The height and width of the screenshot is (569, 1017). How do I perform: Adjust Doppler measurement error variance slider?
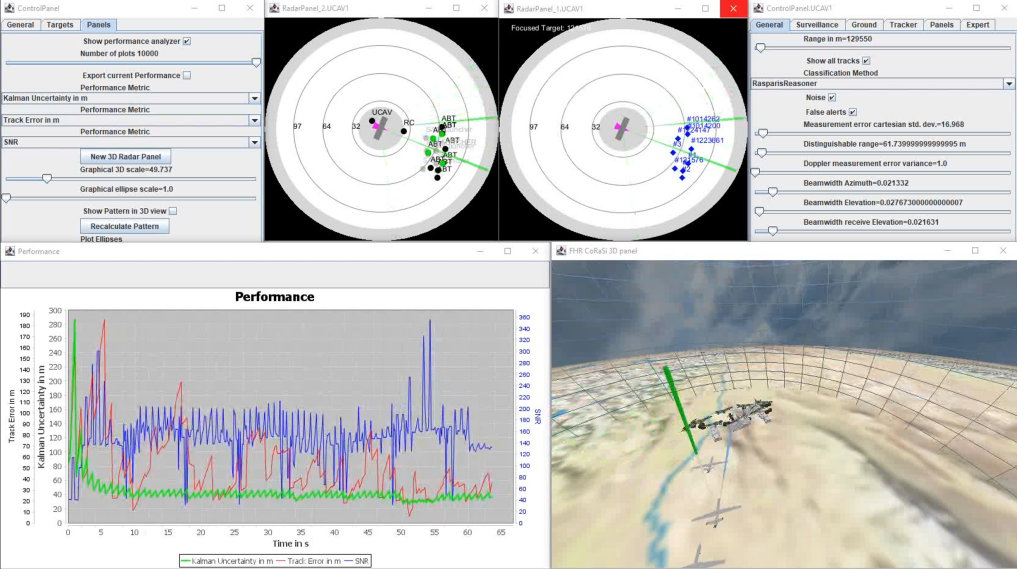[756, 173]
